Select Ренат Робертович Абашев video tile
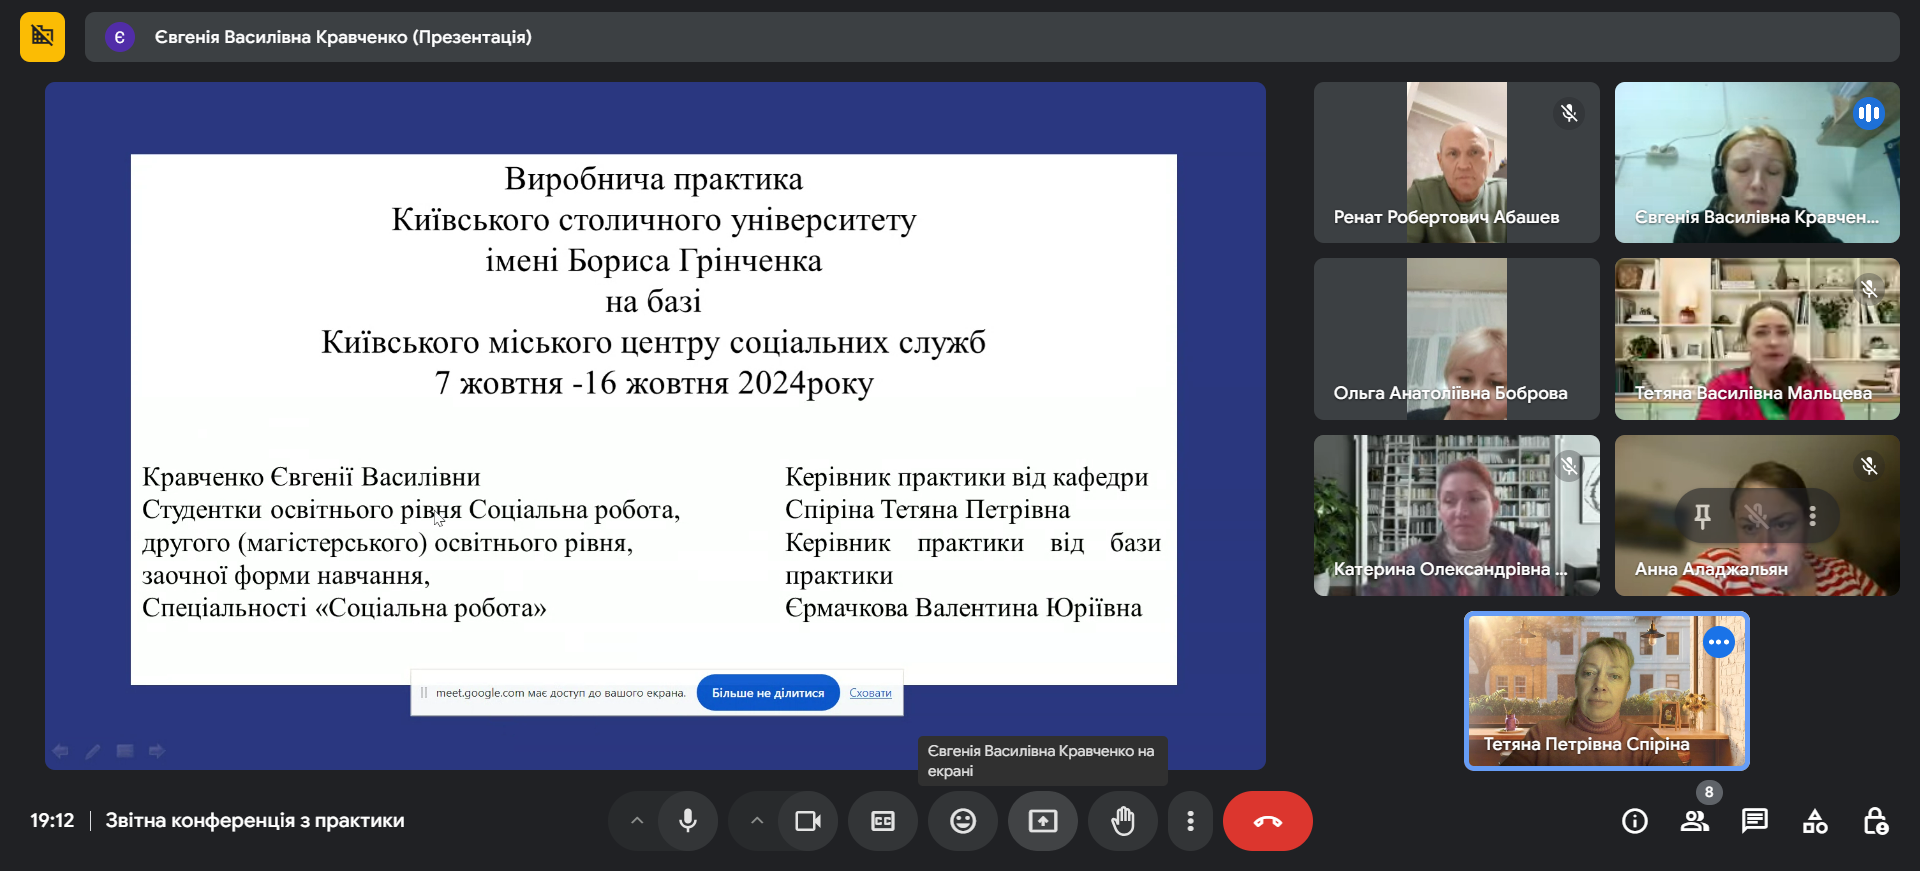The height and width of the screenshot is (871, 1920). tap(1457, 162)
